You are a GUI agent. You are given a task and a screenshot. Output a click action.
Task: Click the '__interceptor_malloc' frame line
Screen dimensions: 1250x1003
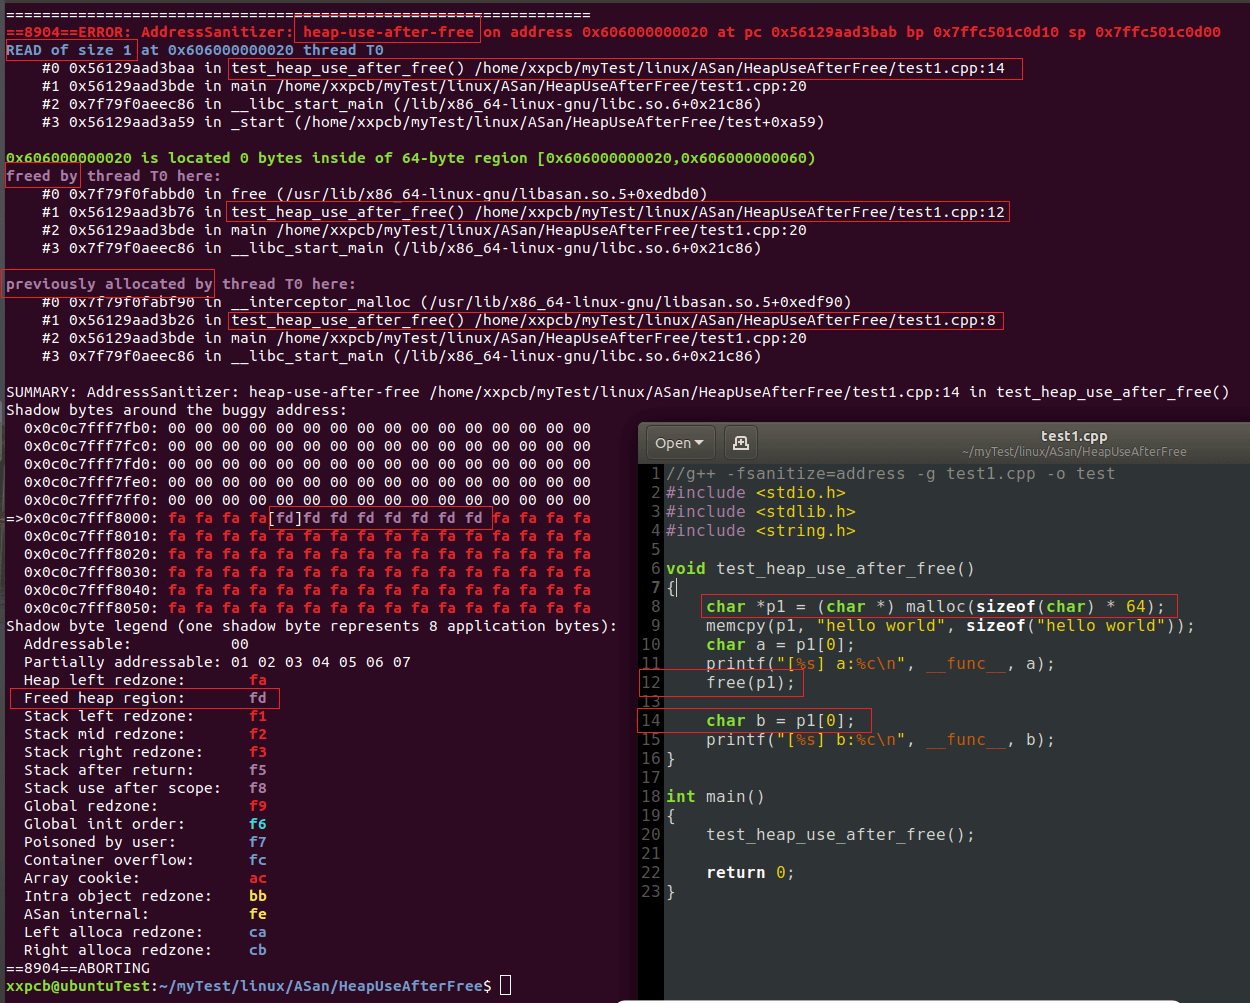447,302
